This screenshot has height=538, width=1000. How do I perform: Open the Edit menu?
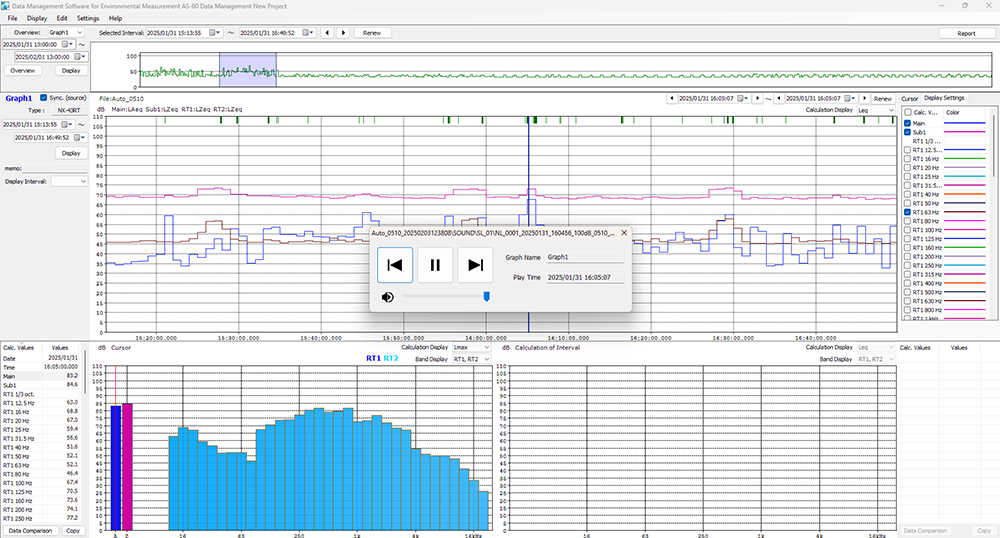coord(62,18)
